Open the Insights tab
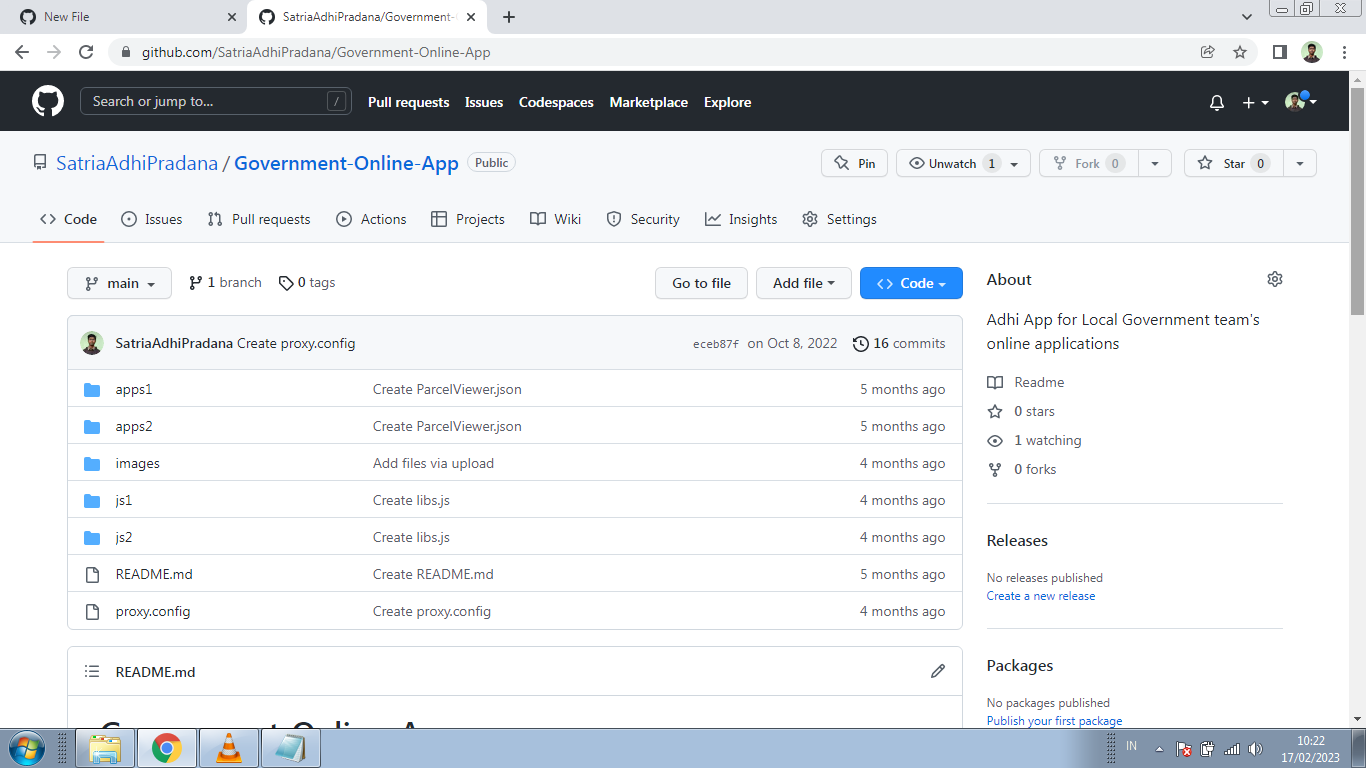 pyautogui.click(x=741, y=219)
